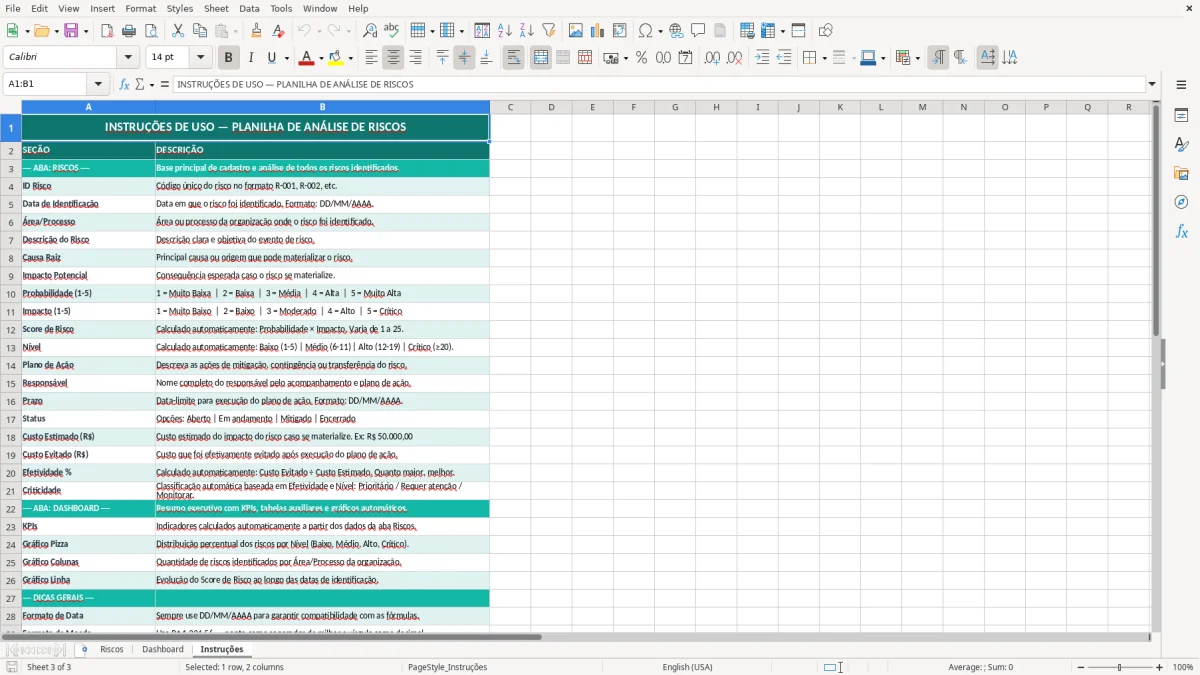Toggle AutoFilter funnel icon

[x=549, y=31]
